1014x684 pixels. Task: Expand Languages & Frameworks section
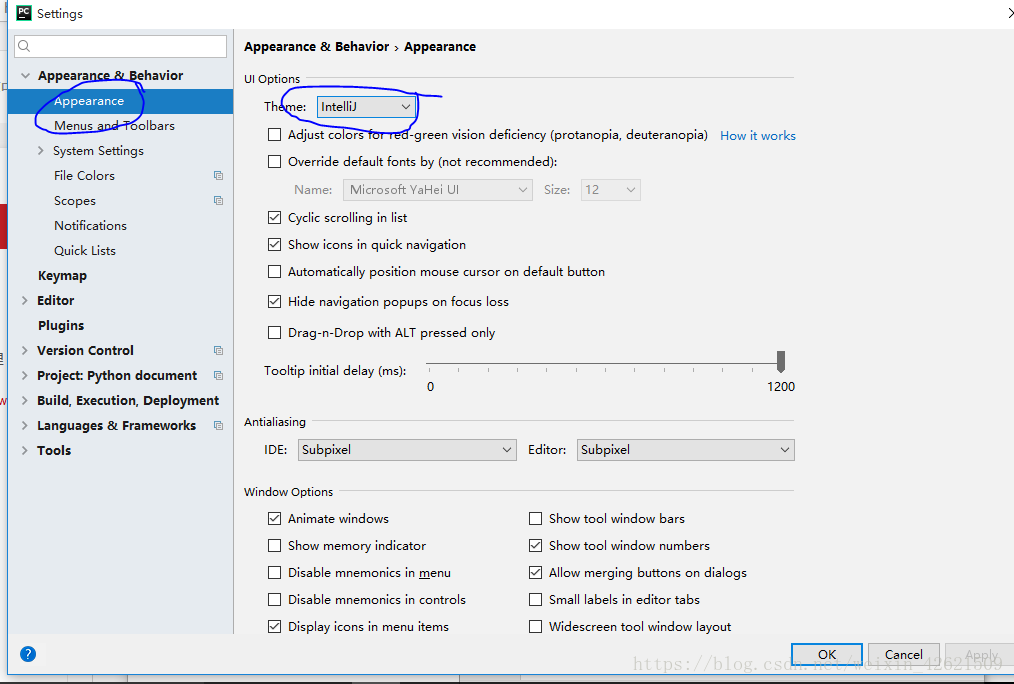tap(25, 425)
